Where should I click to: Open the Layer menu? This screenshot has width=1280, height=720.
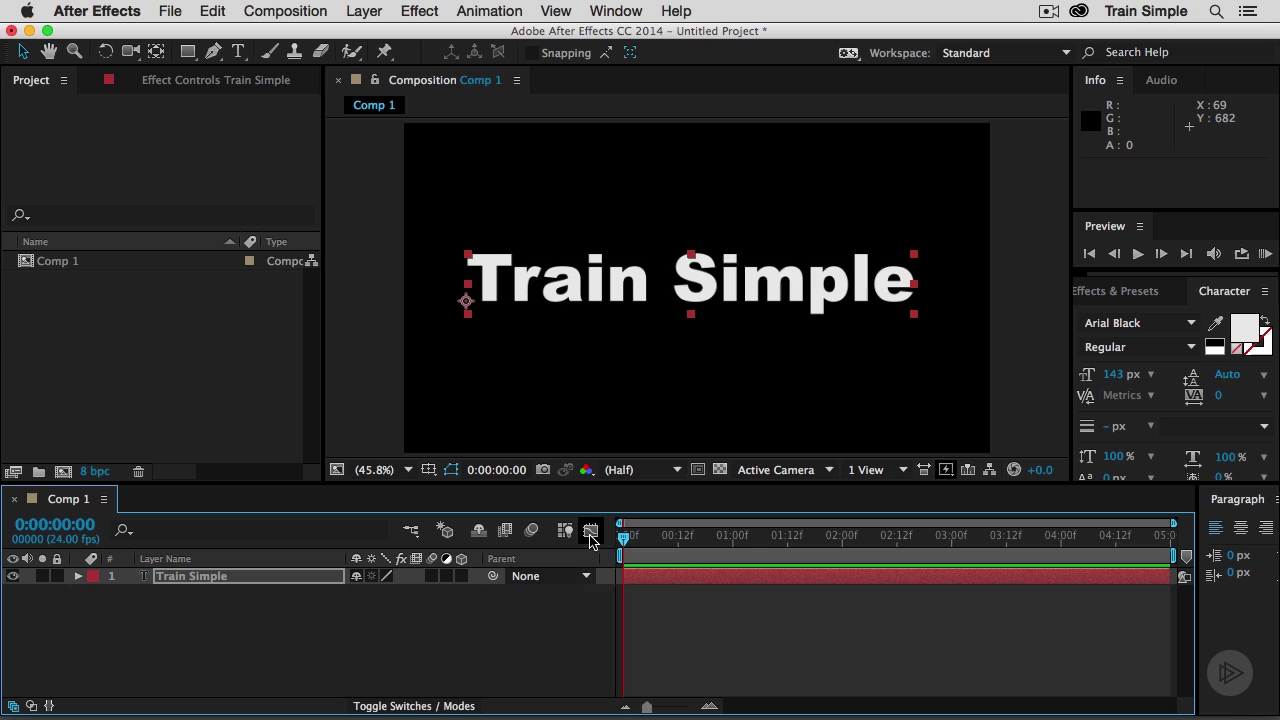click(x=364, y=11)
